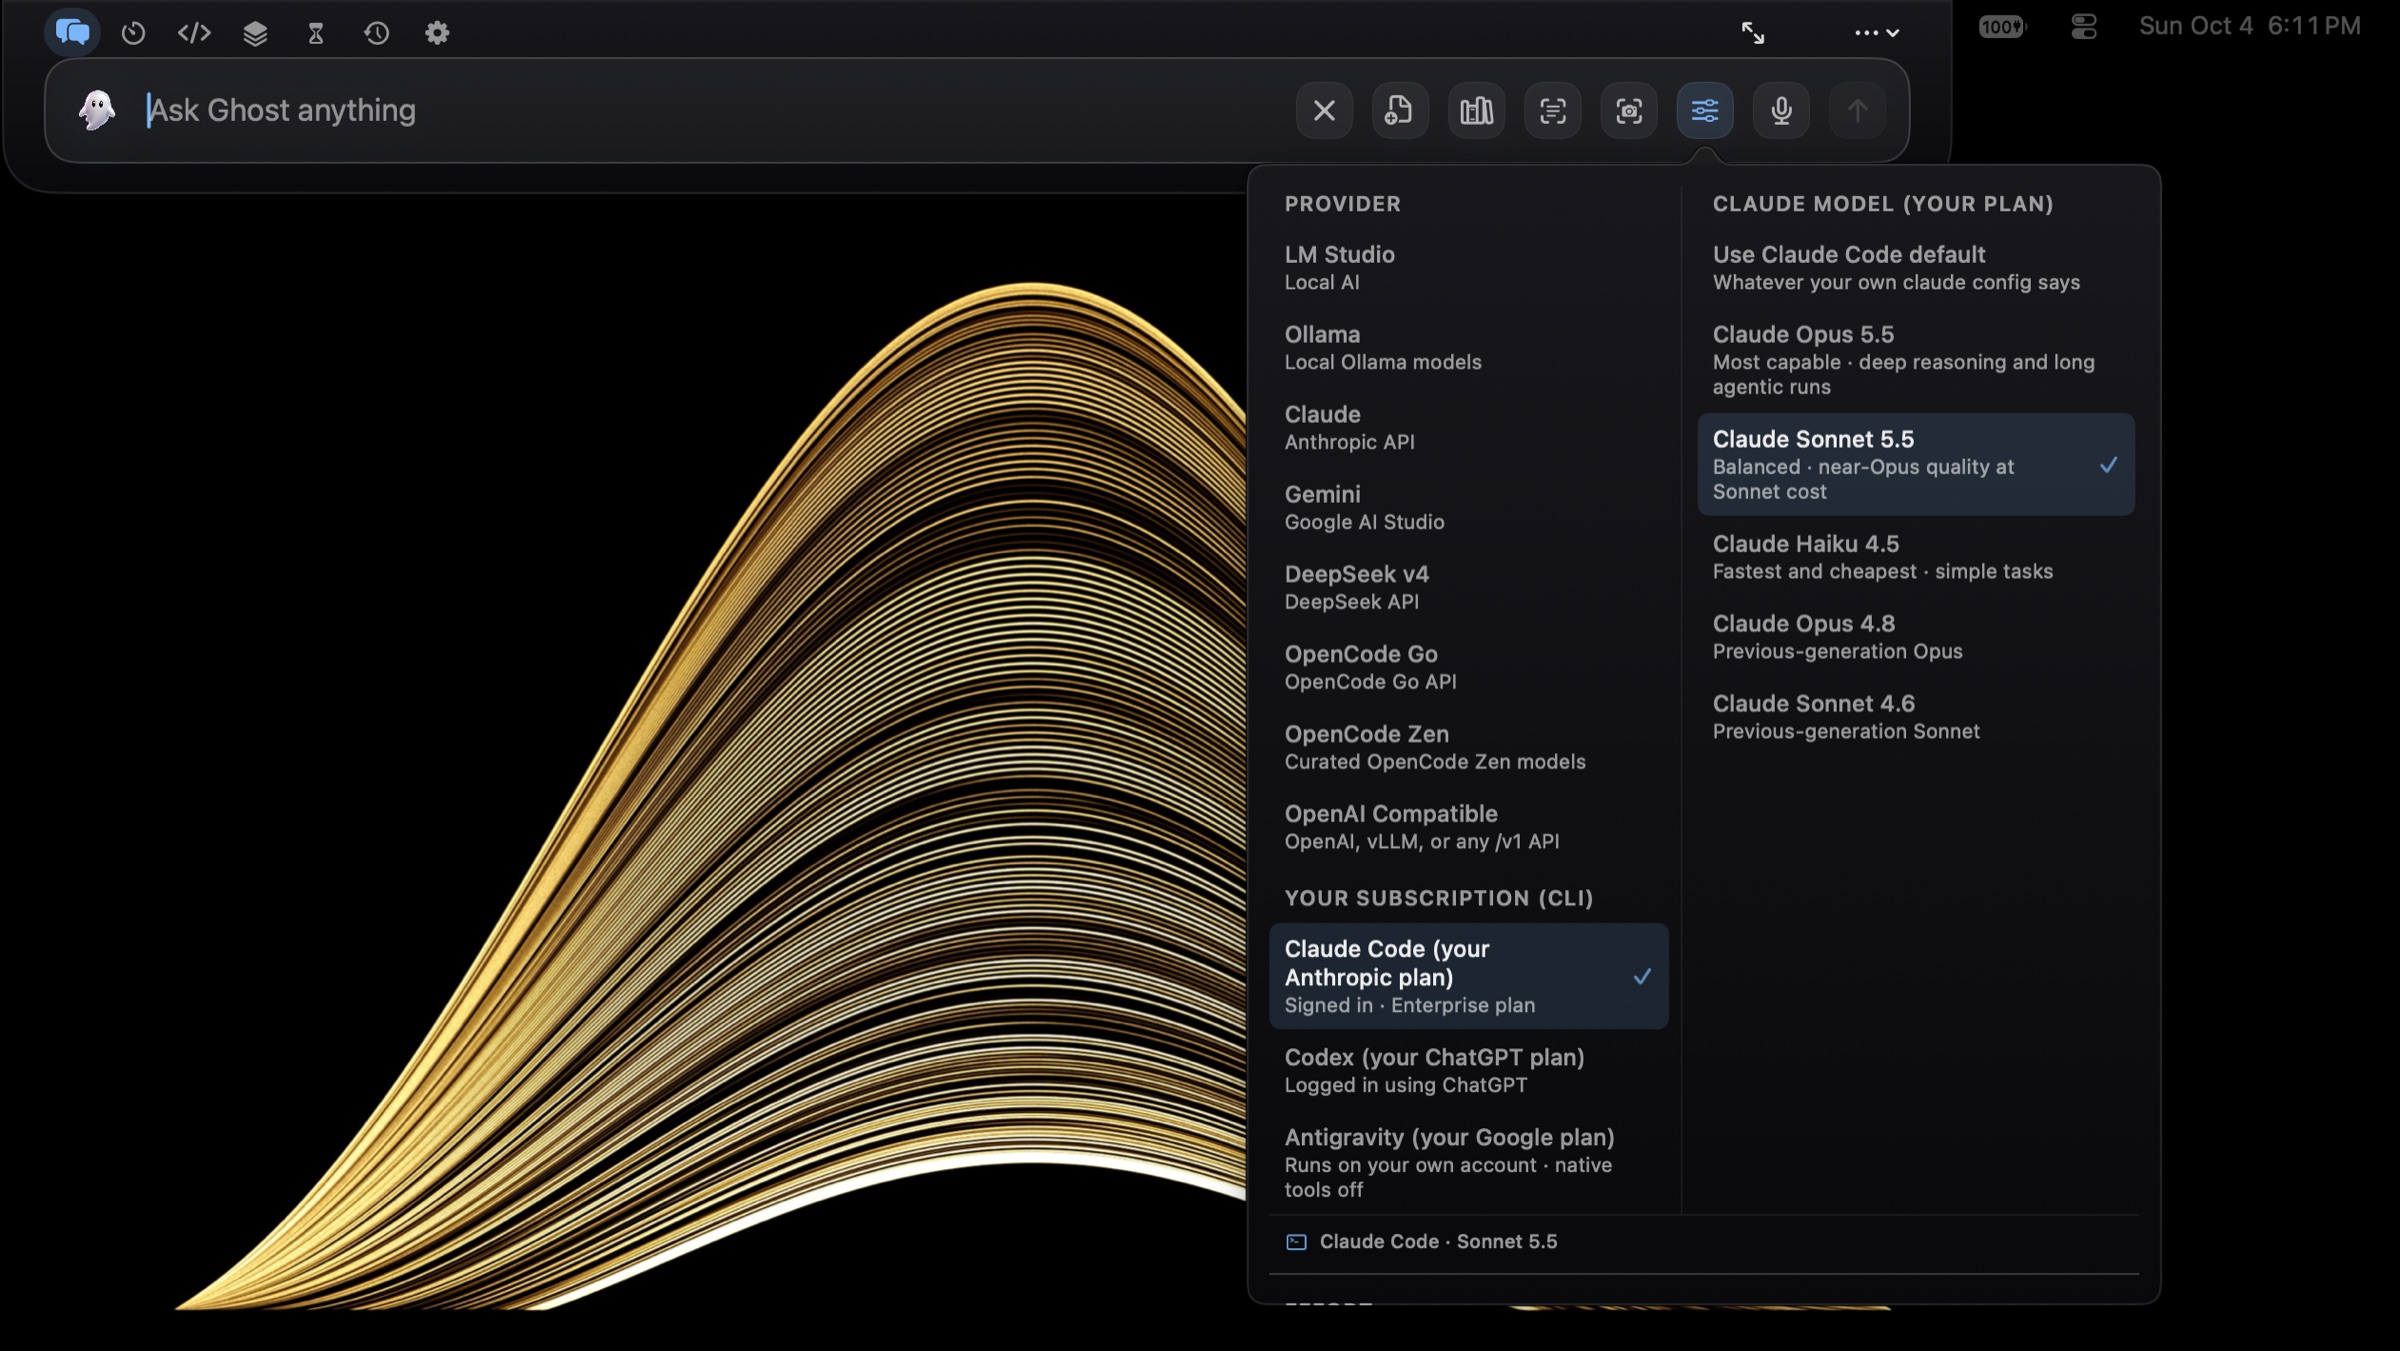This screenshot has width=2400, height=1351.
Task: Open the three-dots more menu
Action: 1877,33
